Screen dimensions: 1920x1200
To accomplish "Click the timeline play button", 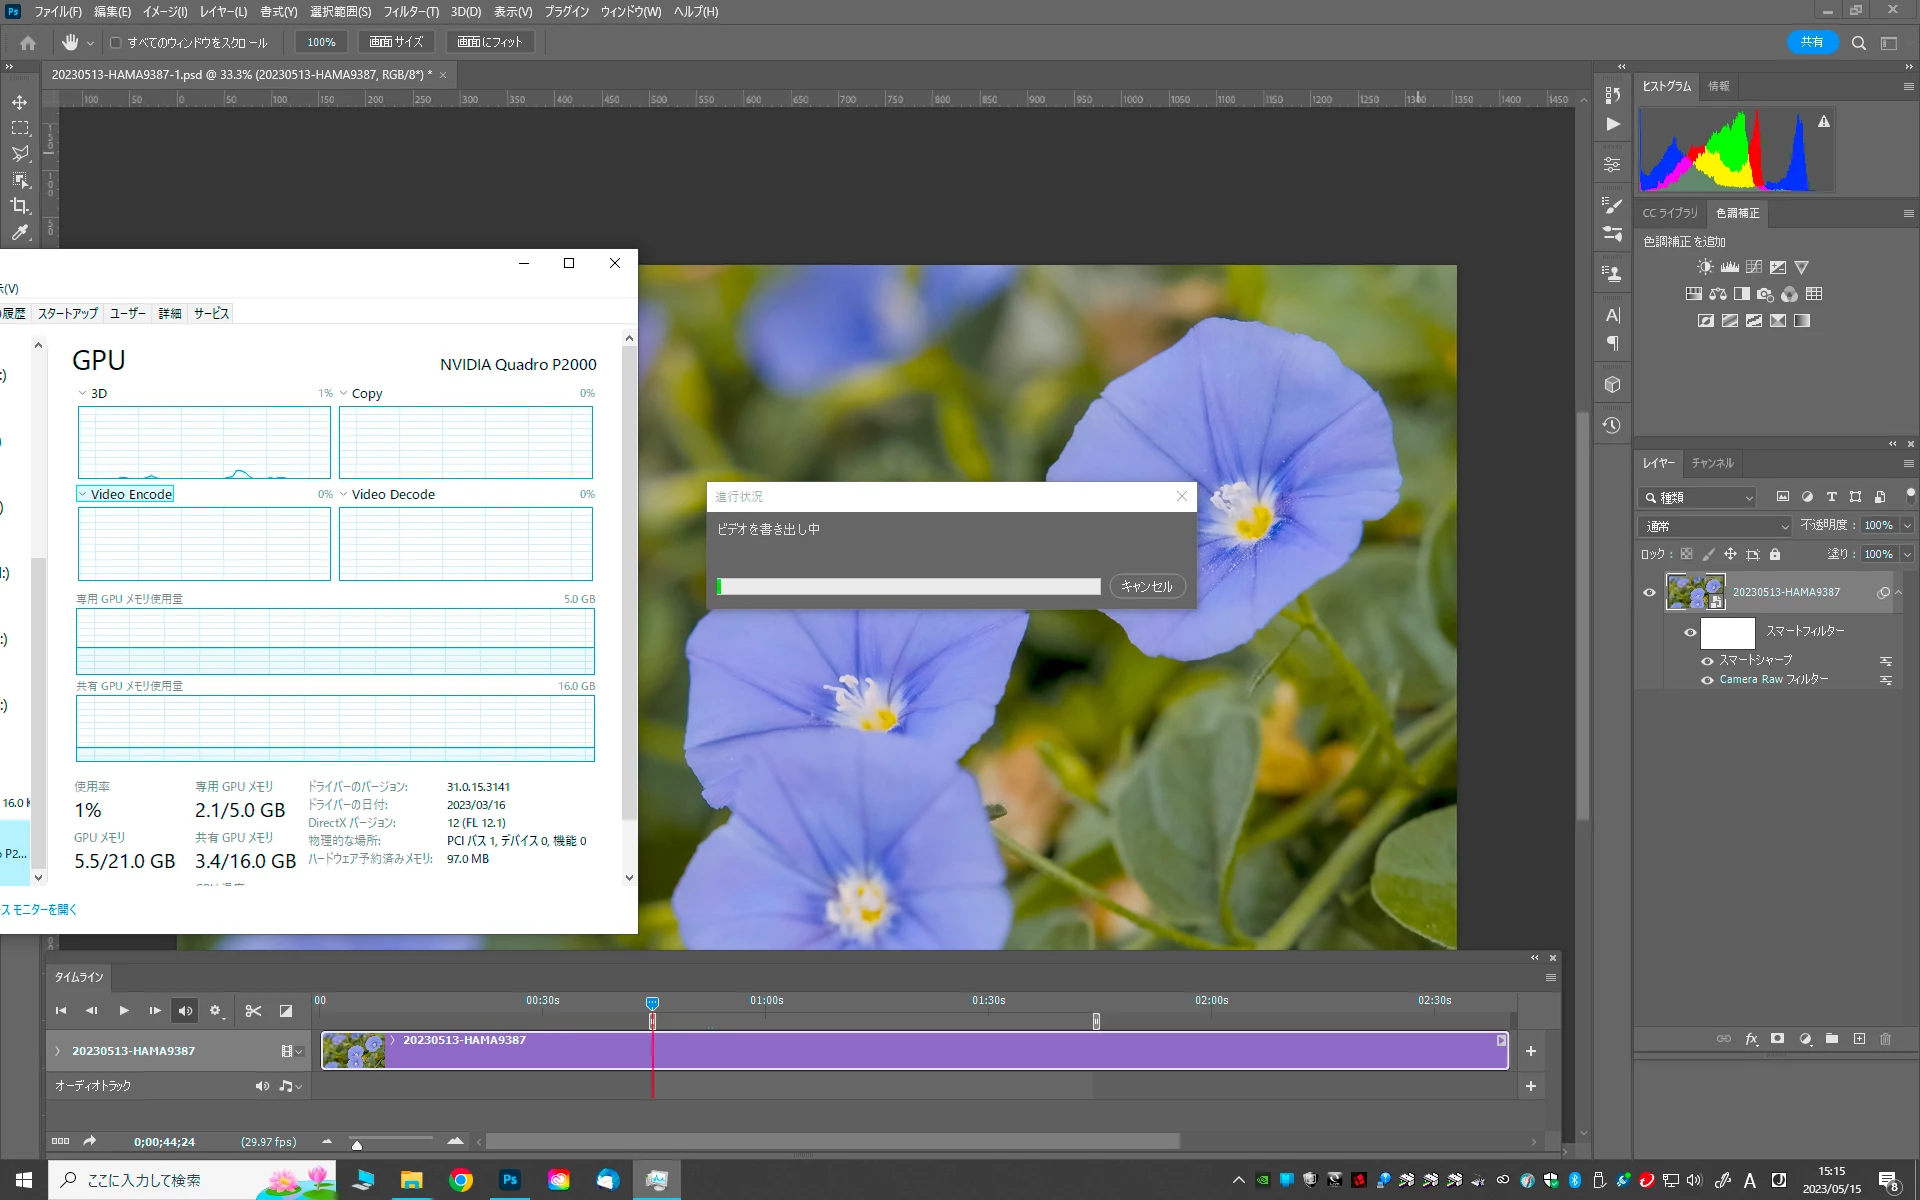I will point(124,1011).
